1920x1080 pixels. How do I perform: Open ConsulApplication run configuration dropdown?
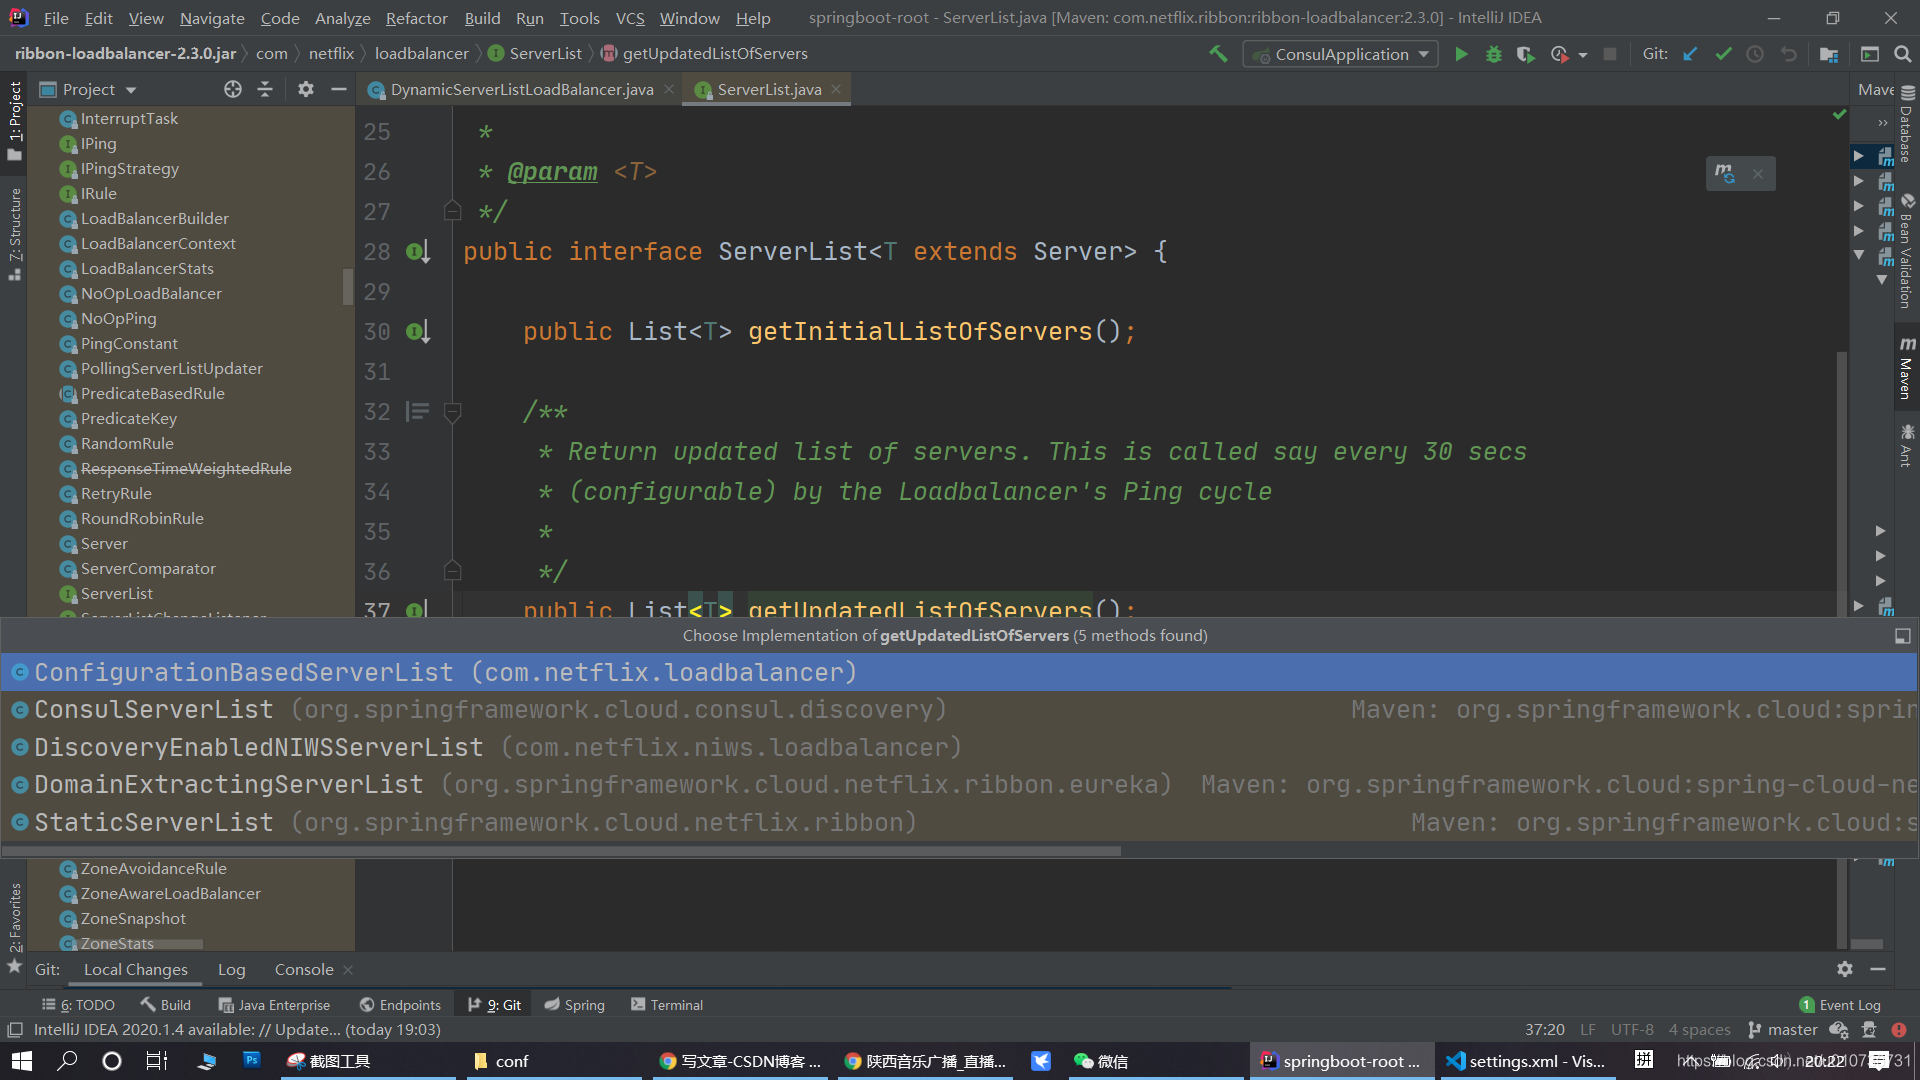click(1340, 54)
